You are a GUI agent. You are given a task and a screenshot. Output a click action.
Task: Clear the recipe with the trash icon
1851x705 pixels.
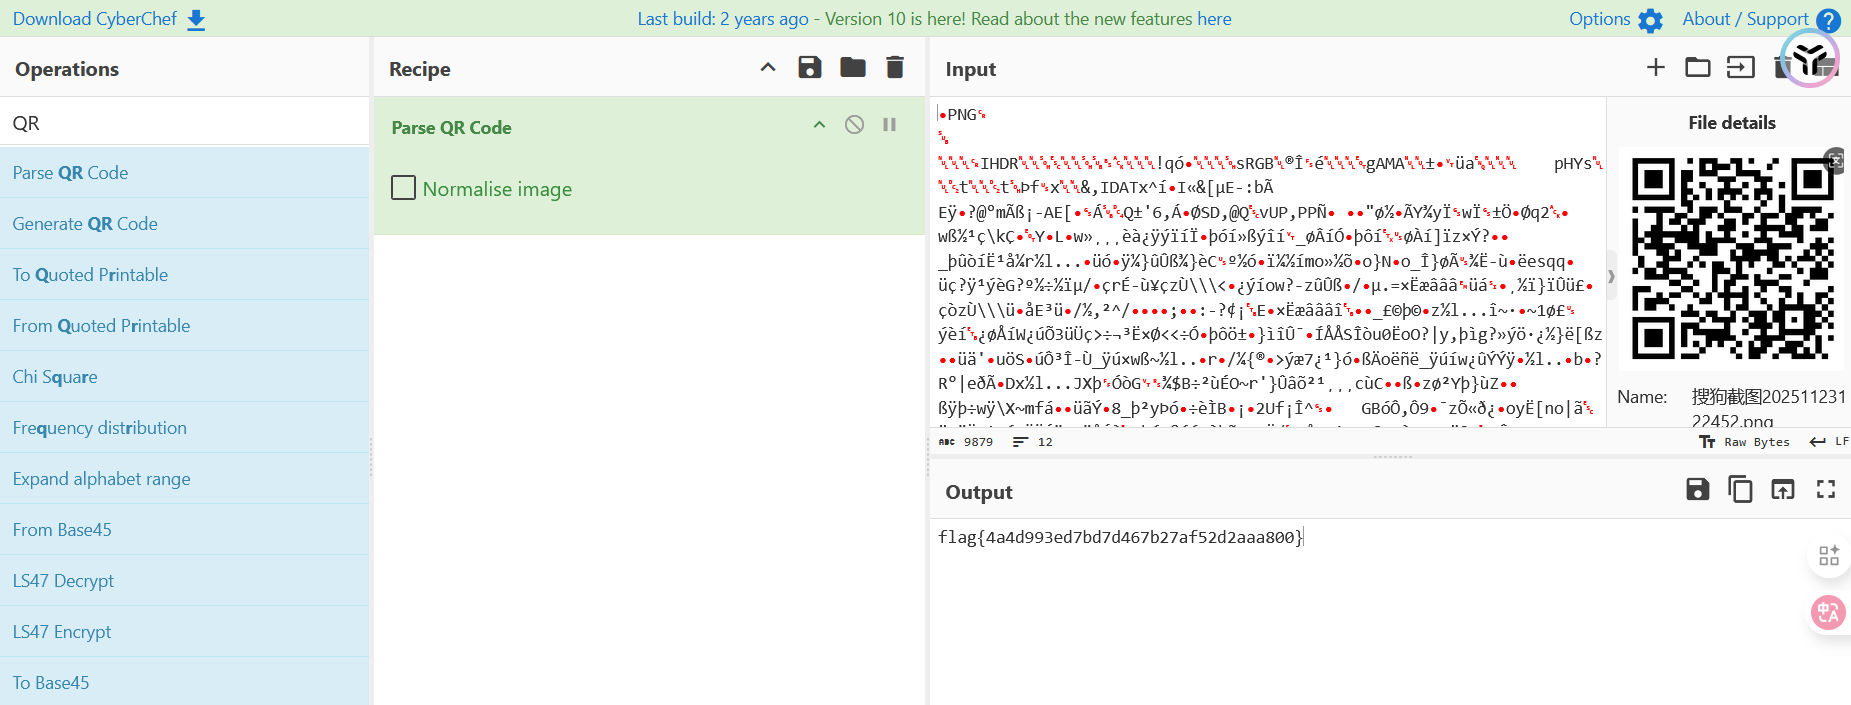pyautogui.click(x=895, y=67)
